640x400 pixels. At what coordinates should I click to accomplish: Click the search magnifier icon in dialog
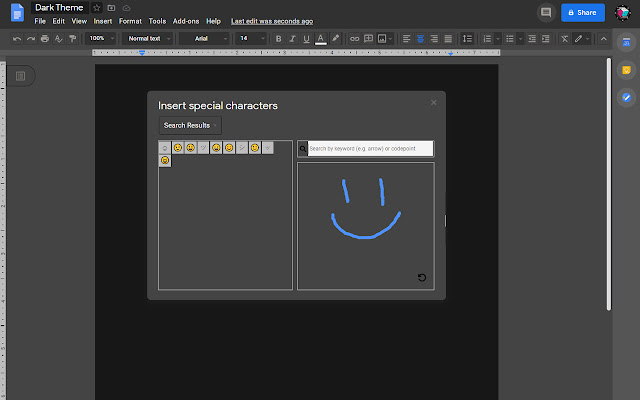(303, 149)
